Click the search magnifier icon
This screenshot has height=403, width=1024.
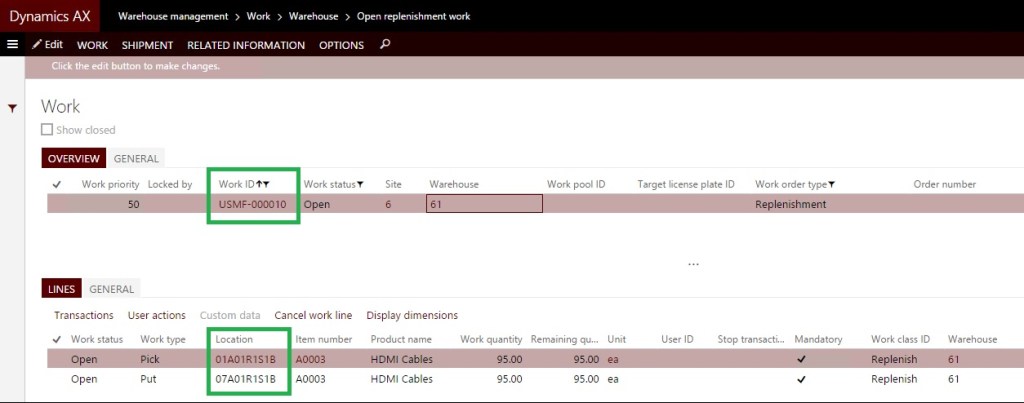point(386,45)
